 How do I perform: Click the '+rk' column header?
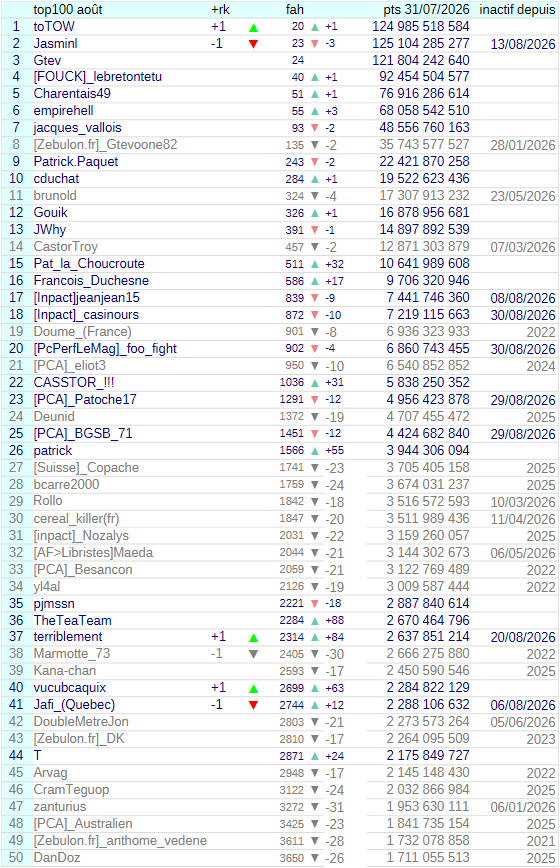[x=220, y=9]
